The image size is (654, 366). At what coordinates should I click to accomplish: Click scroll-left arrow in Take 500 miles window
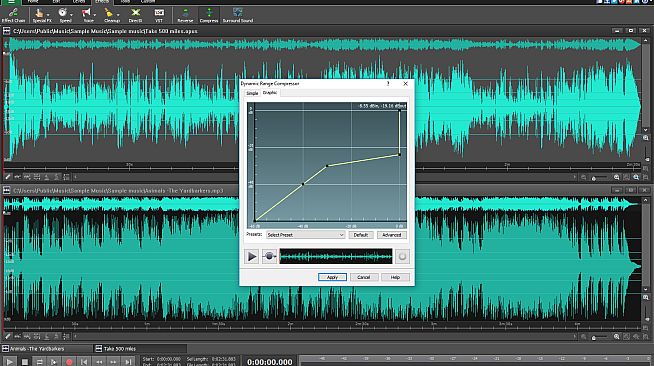coord(75,177)
